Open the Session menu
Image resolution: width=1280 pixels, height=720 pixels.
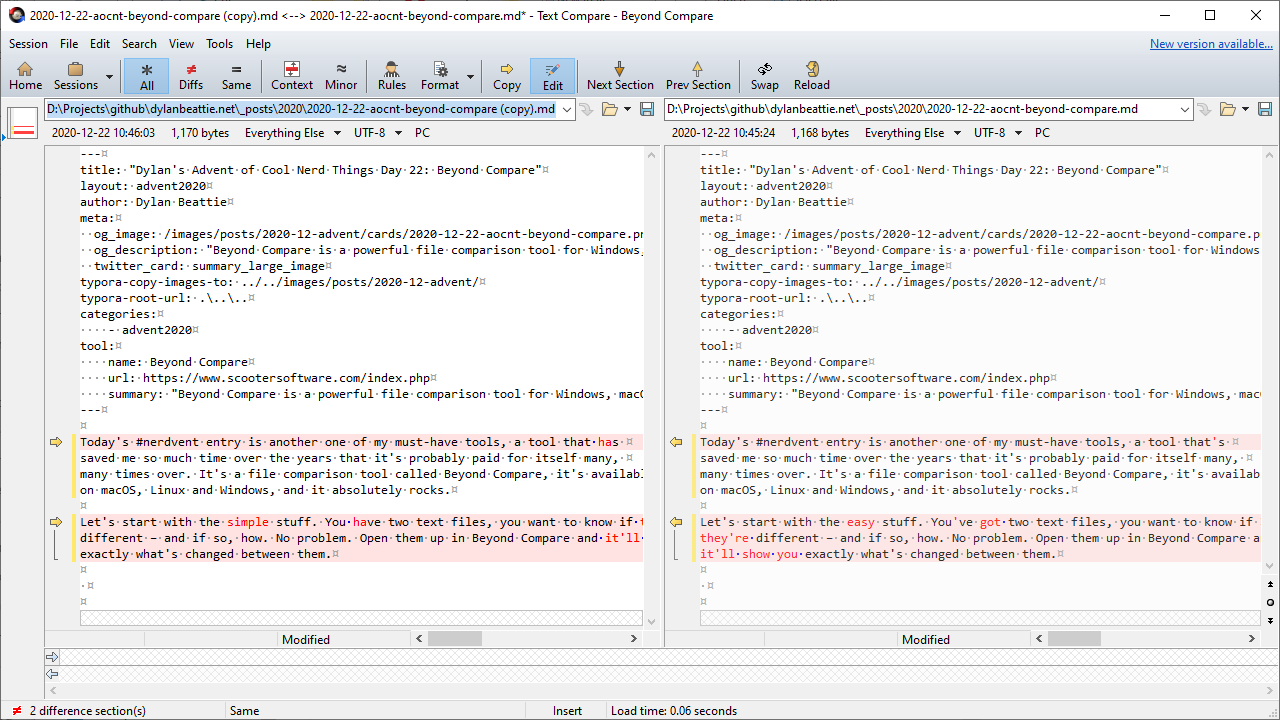tap(28, 44)
